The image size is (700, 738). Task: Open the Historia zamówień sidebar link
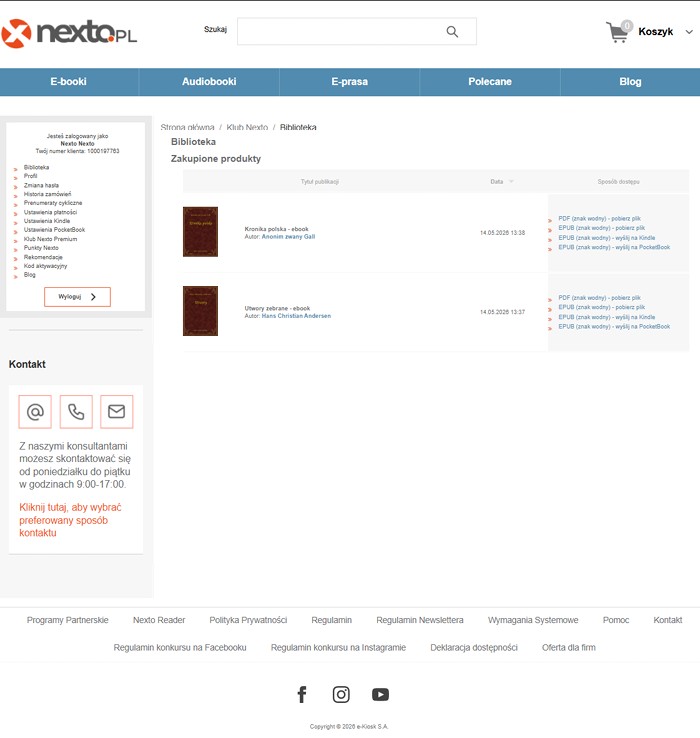point(48,194)
